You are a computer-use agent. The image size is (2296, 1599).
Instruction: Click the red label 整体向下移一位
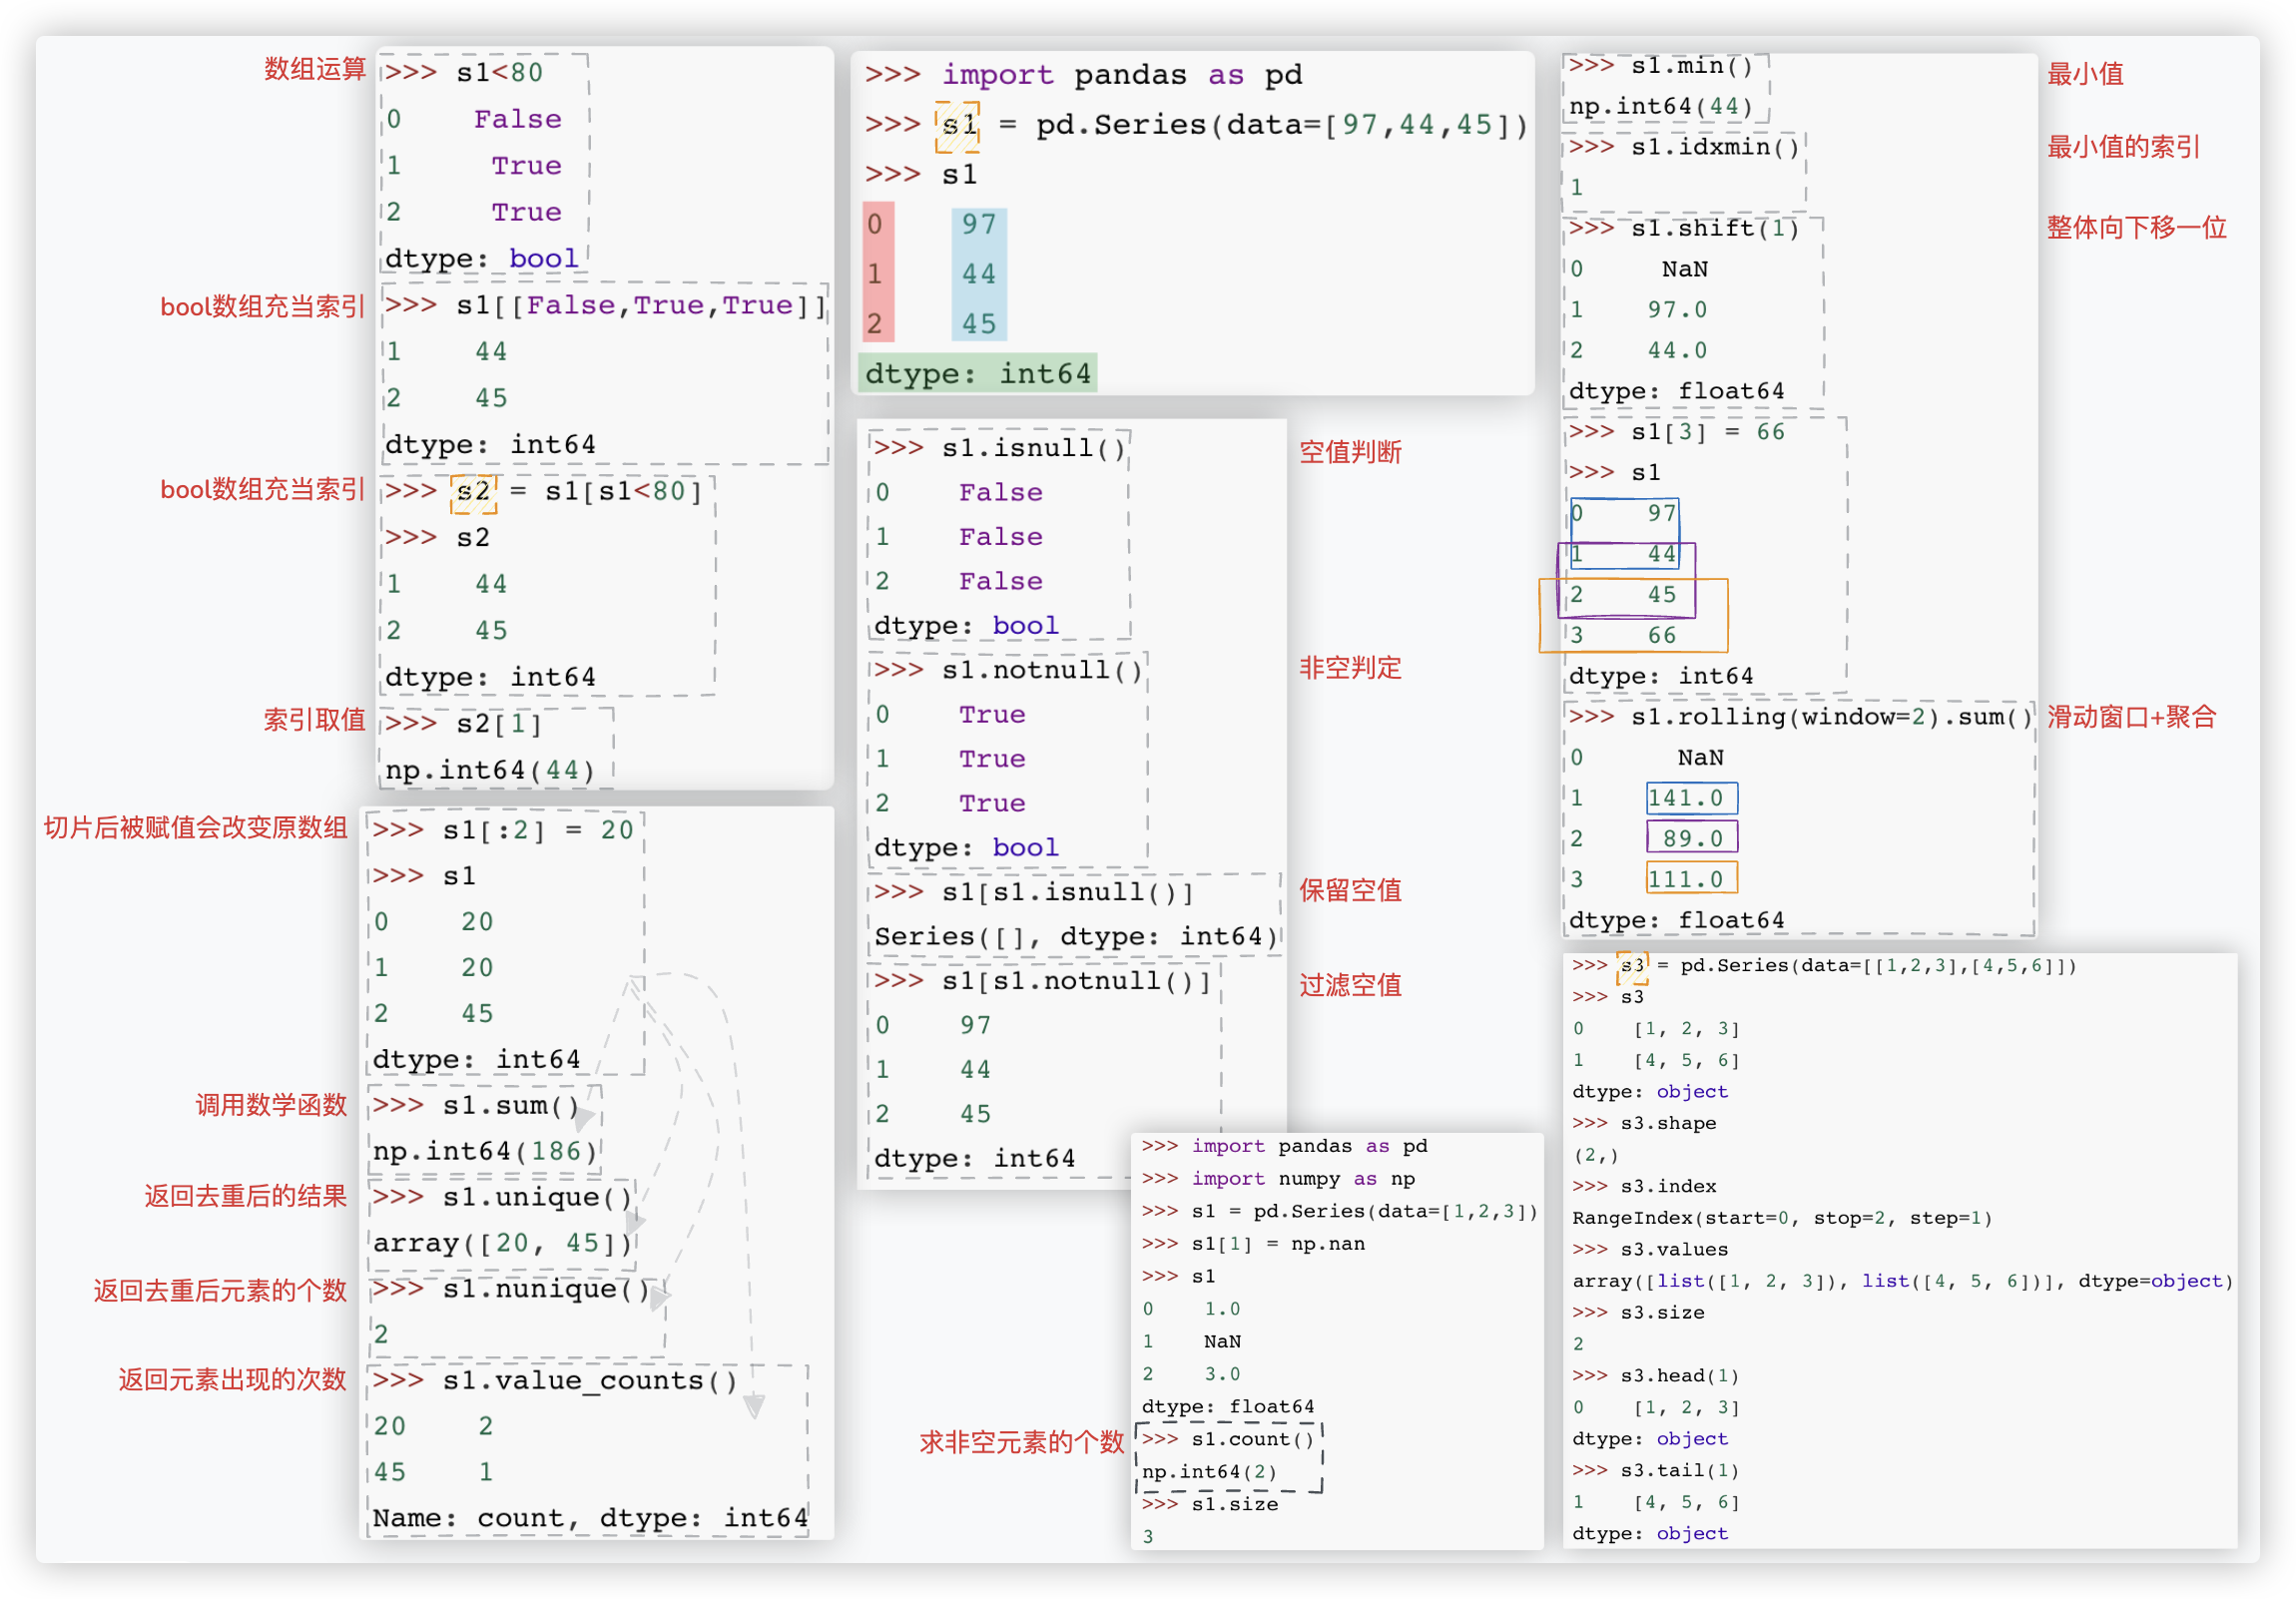2136,228
